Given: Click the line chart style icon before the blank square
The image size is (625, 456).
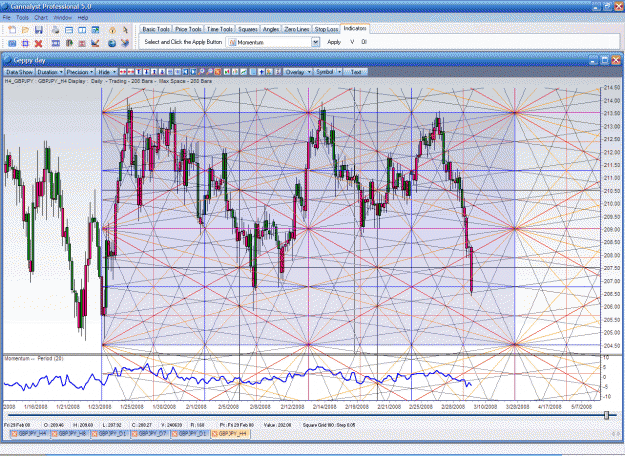Looking at the screenshot, I should point(244,72).
